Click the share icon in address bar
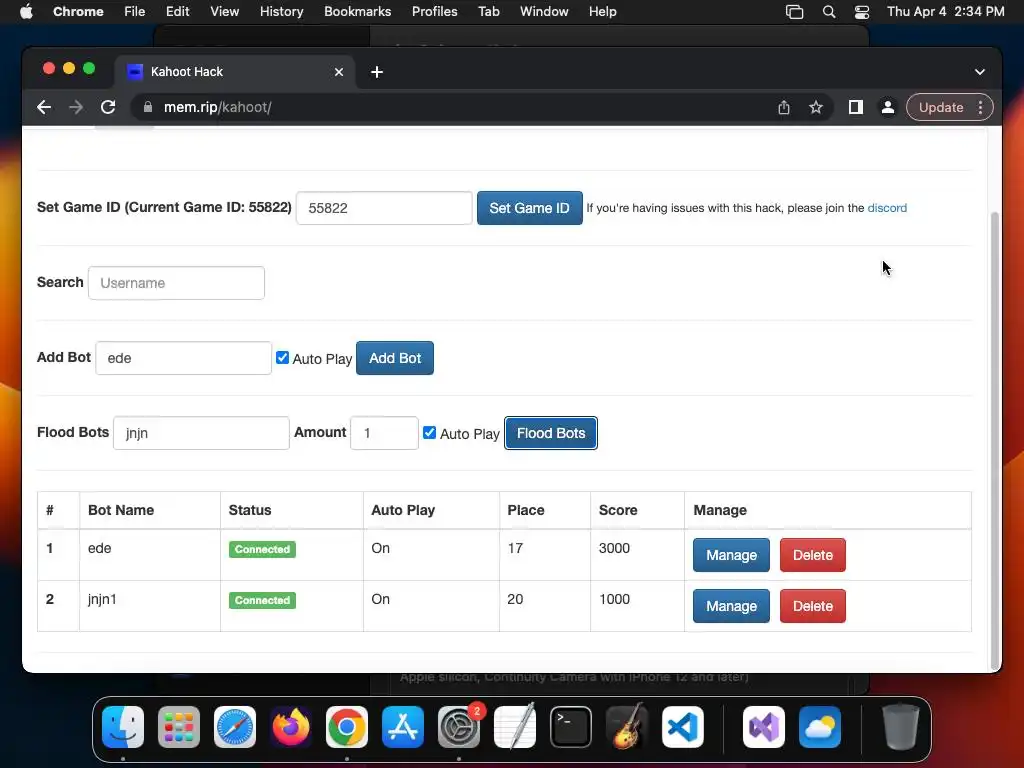The image size is (1024, 768). pyautogui.click(x=784, y=107)
